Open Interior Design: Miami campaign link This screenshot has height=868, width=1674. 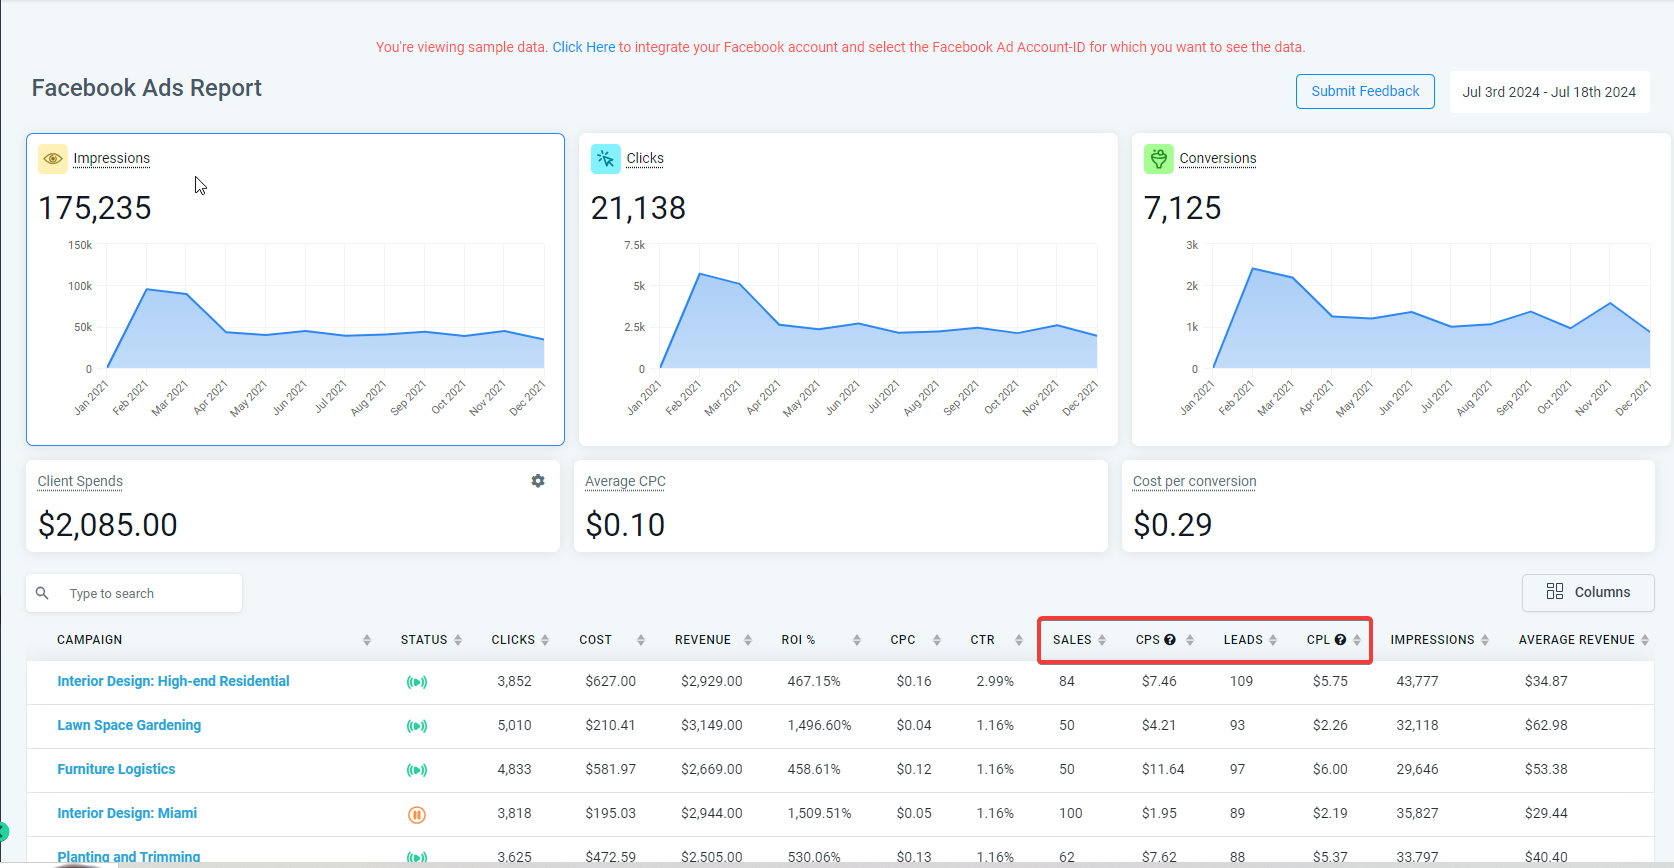click(127, 813)
